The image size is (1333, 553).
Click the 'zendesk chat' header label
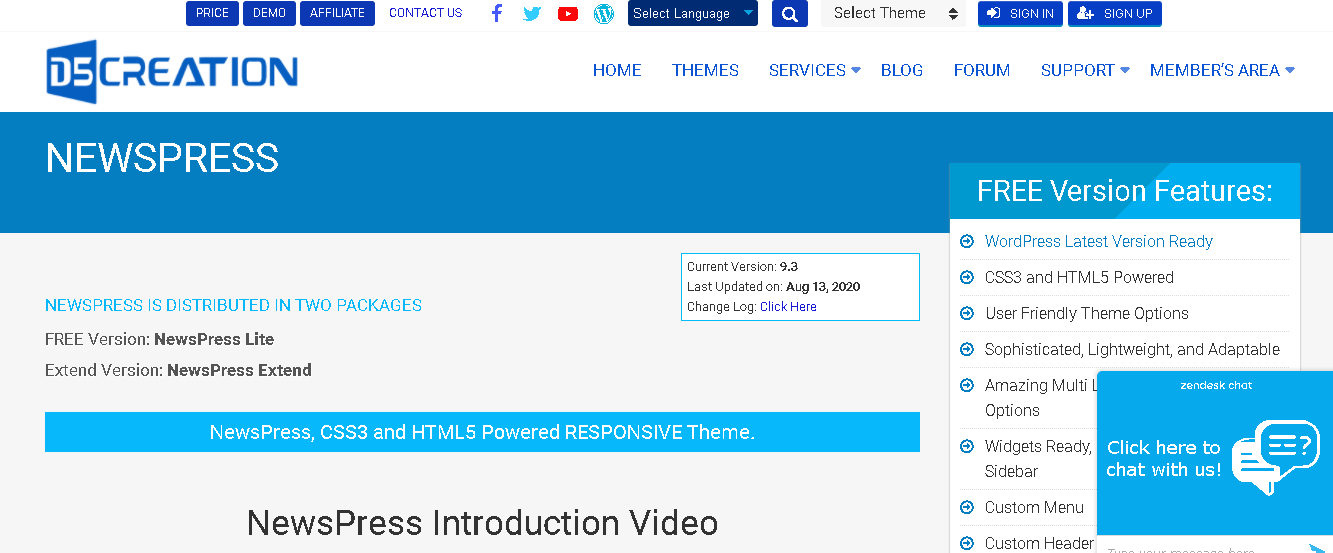click(x=1215, y=385)
